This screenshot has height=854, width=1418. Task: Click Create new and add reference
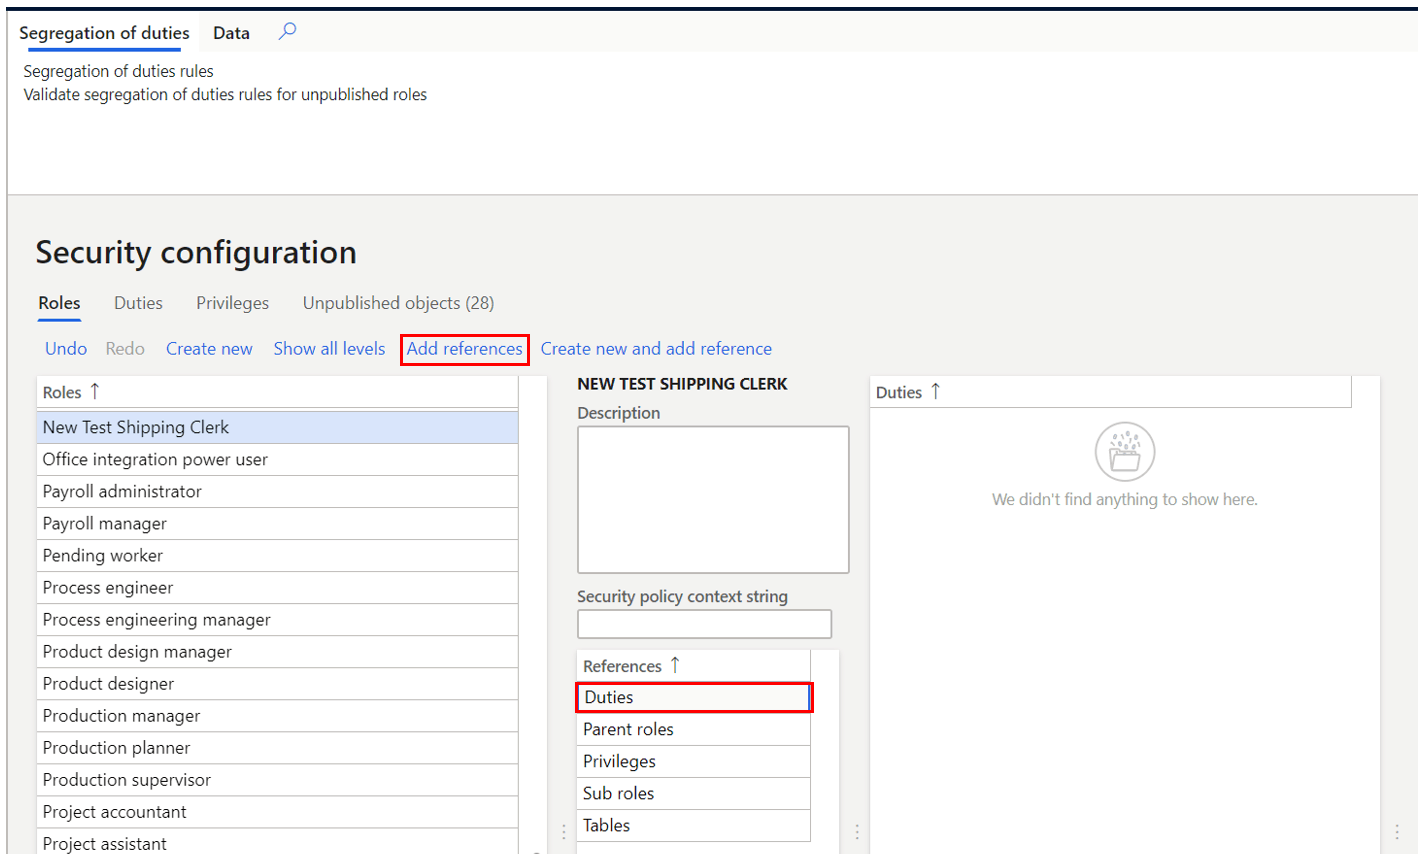pyautogui.click(x=655, y=348)
